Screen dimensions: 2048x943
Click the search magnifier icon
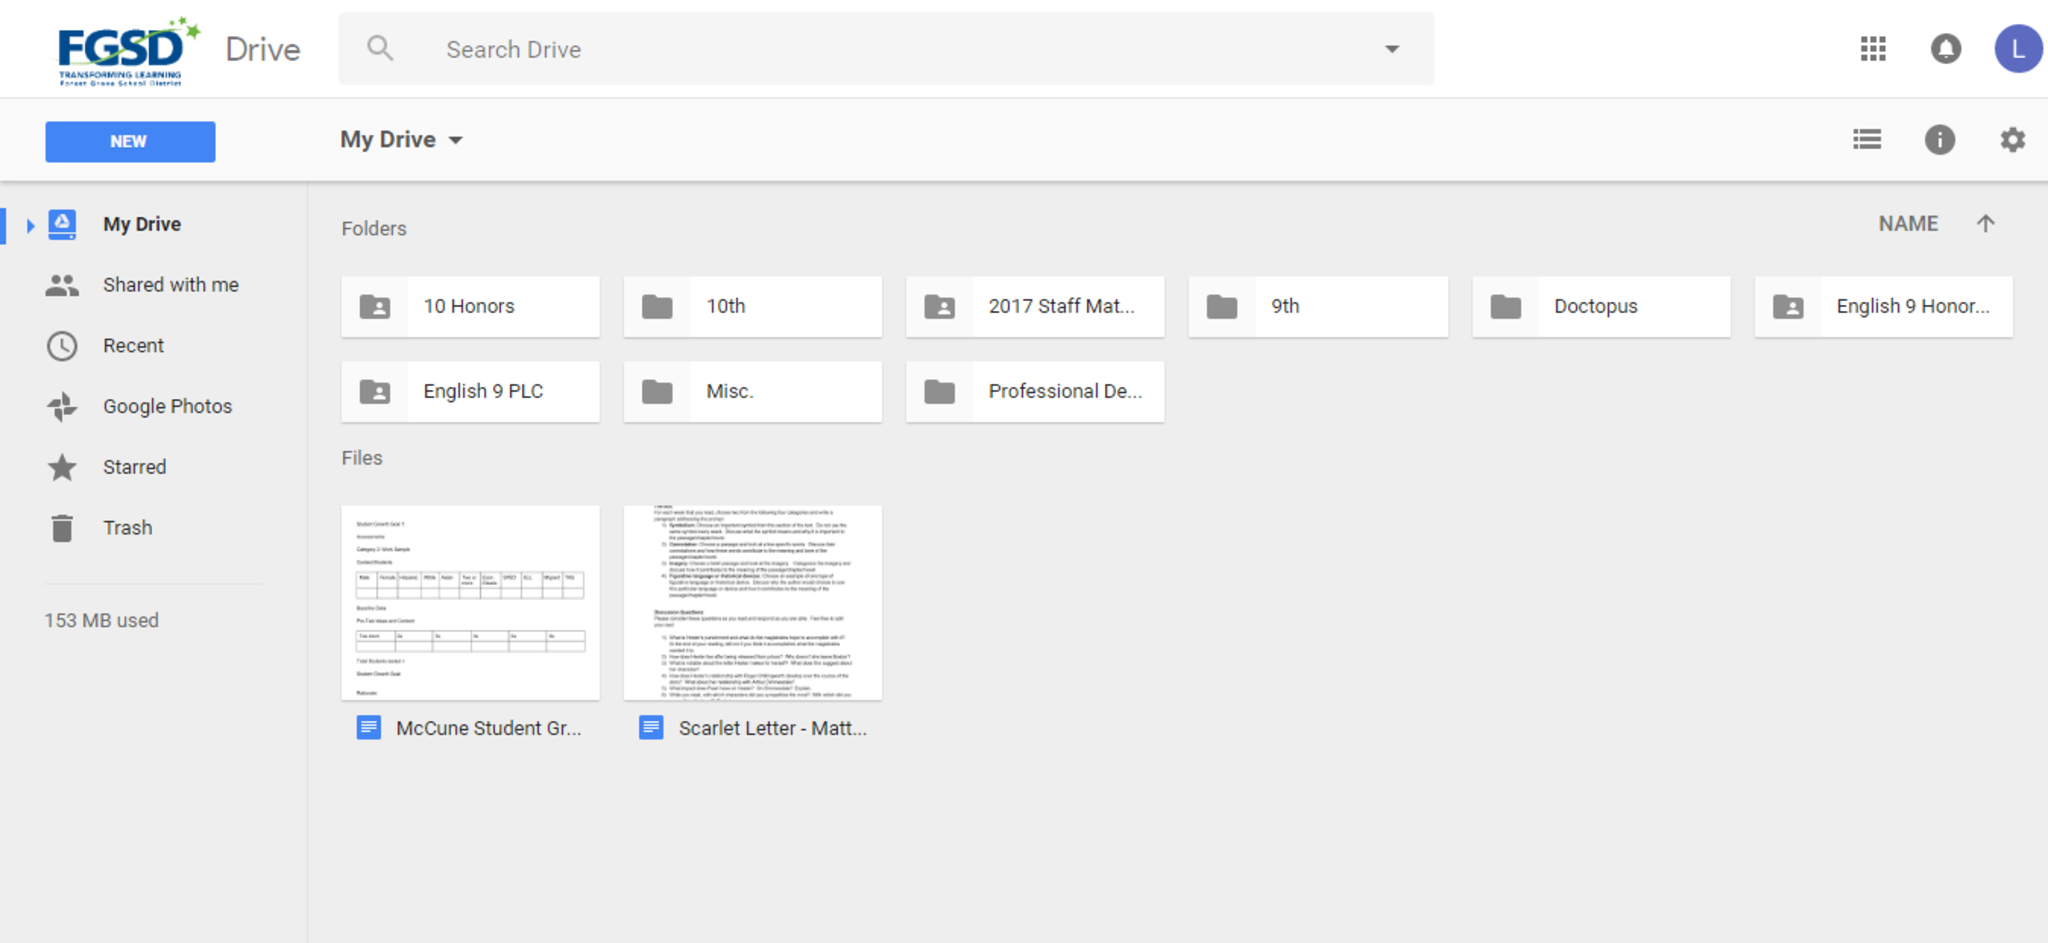point(380,48)
